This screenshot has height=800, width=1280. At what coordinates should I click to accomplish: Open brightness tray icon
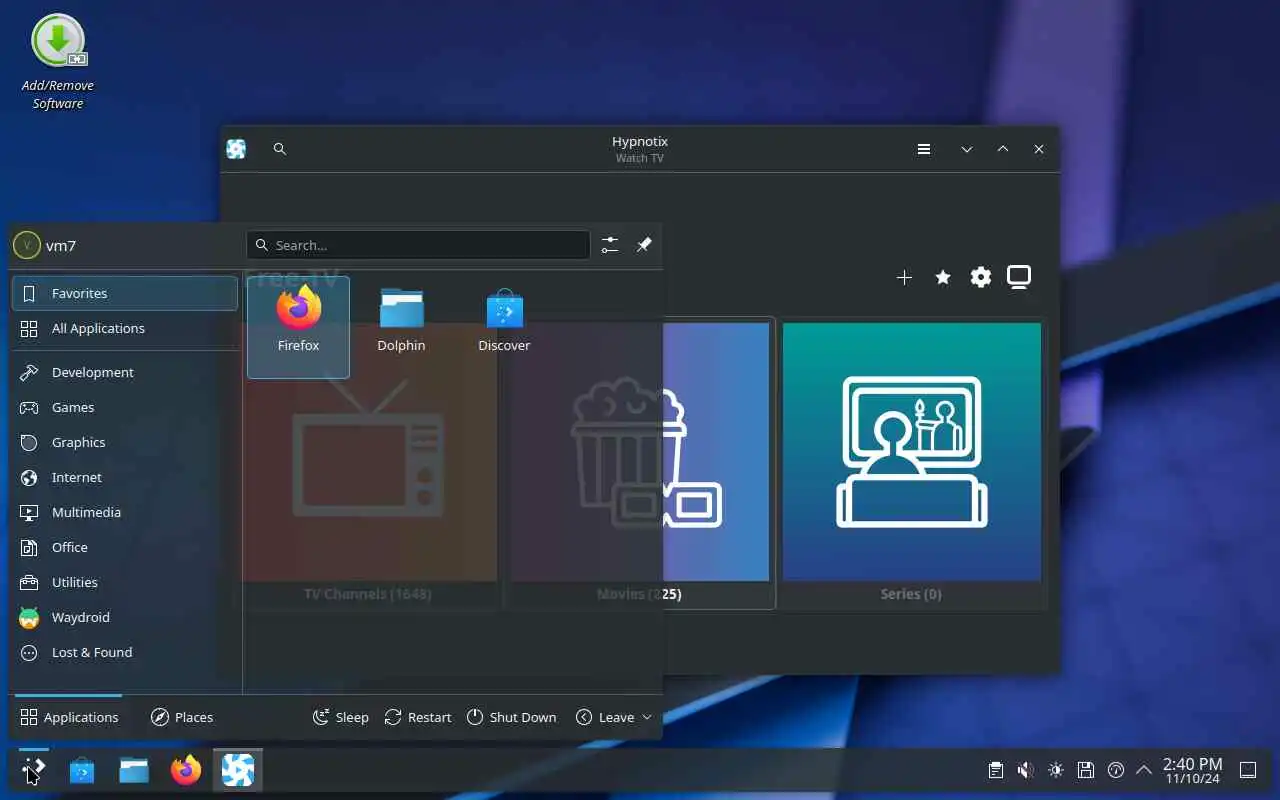(1055, 770)
